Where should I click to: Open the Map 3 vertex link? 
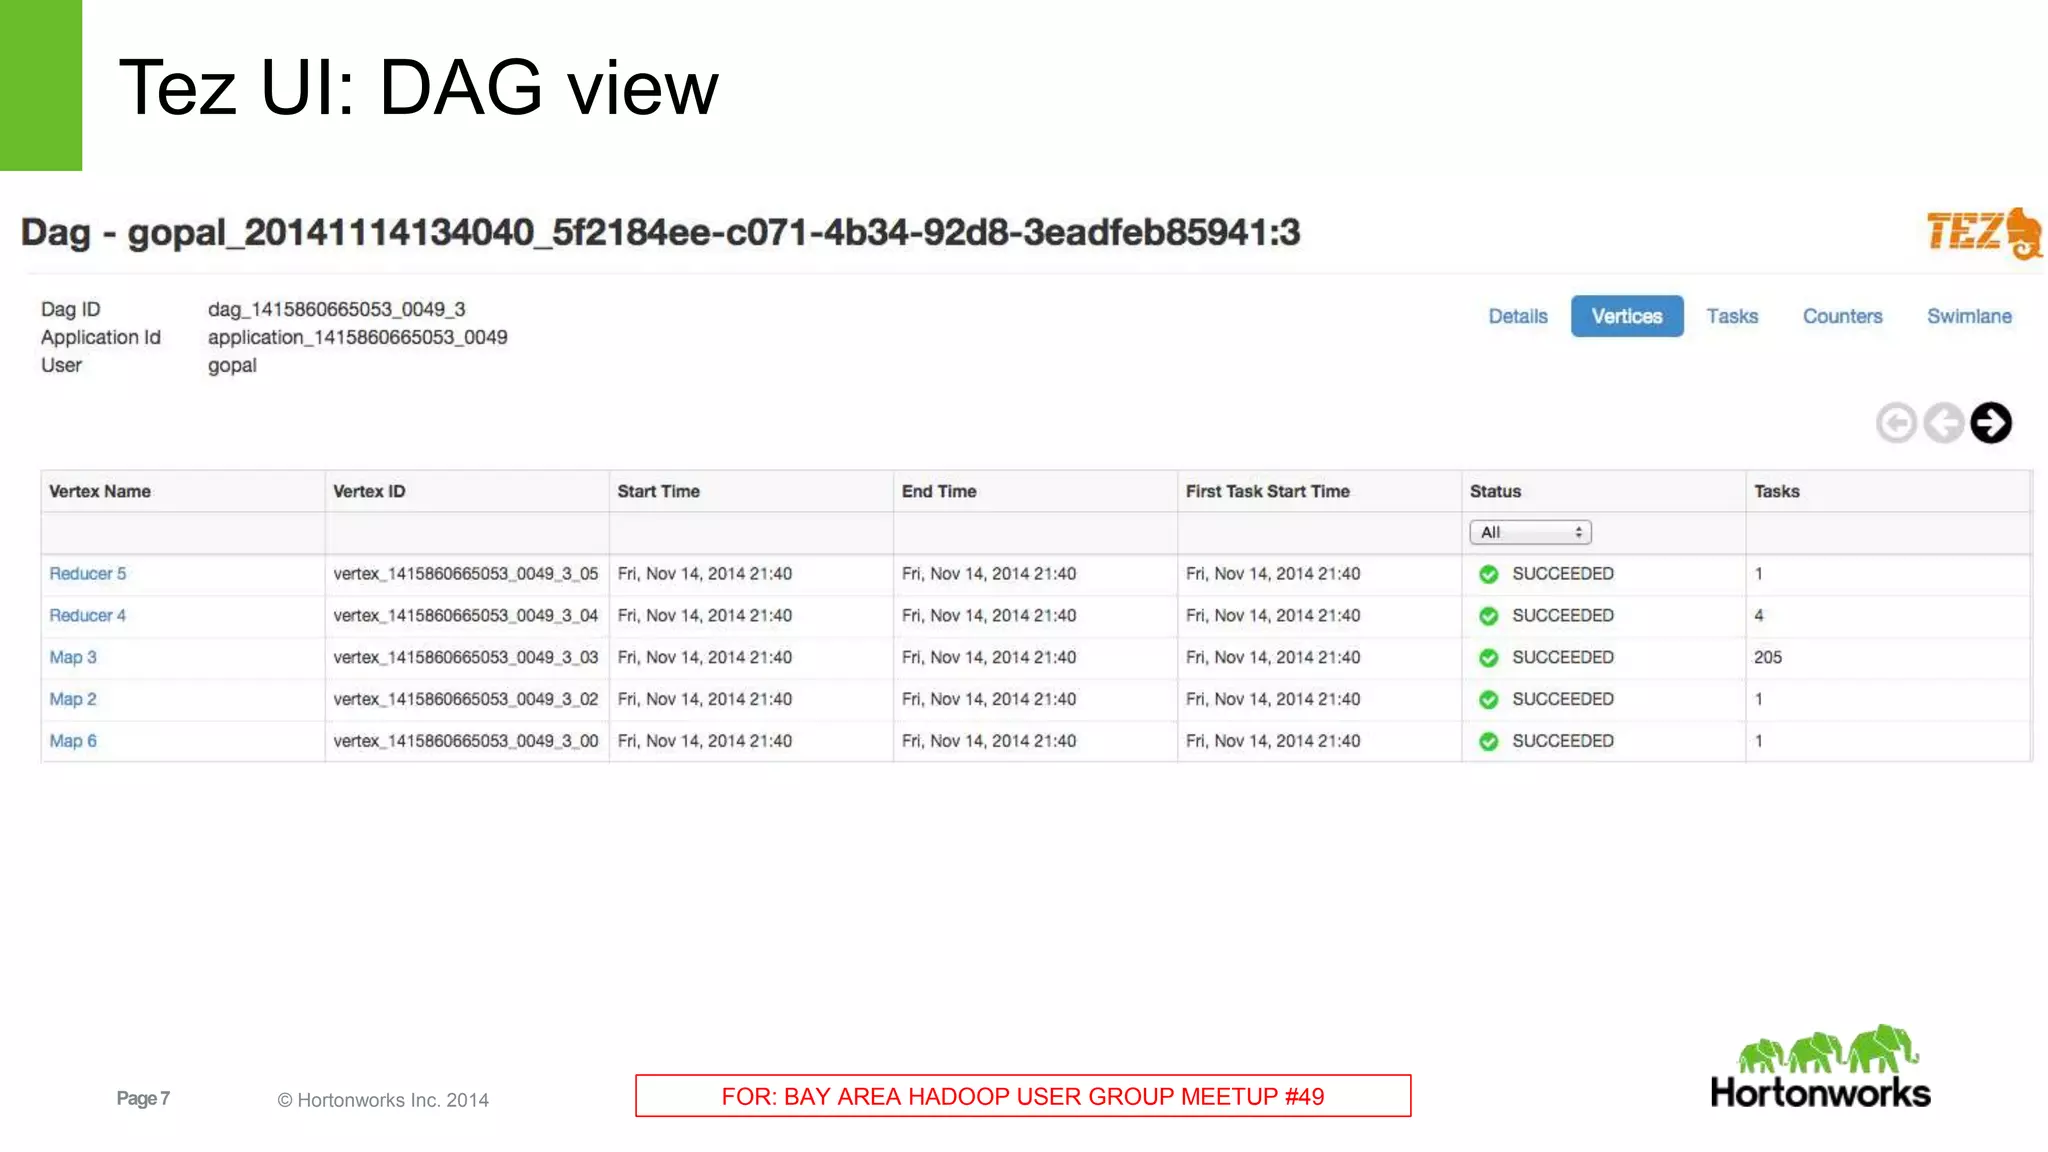coord(73,658)
